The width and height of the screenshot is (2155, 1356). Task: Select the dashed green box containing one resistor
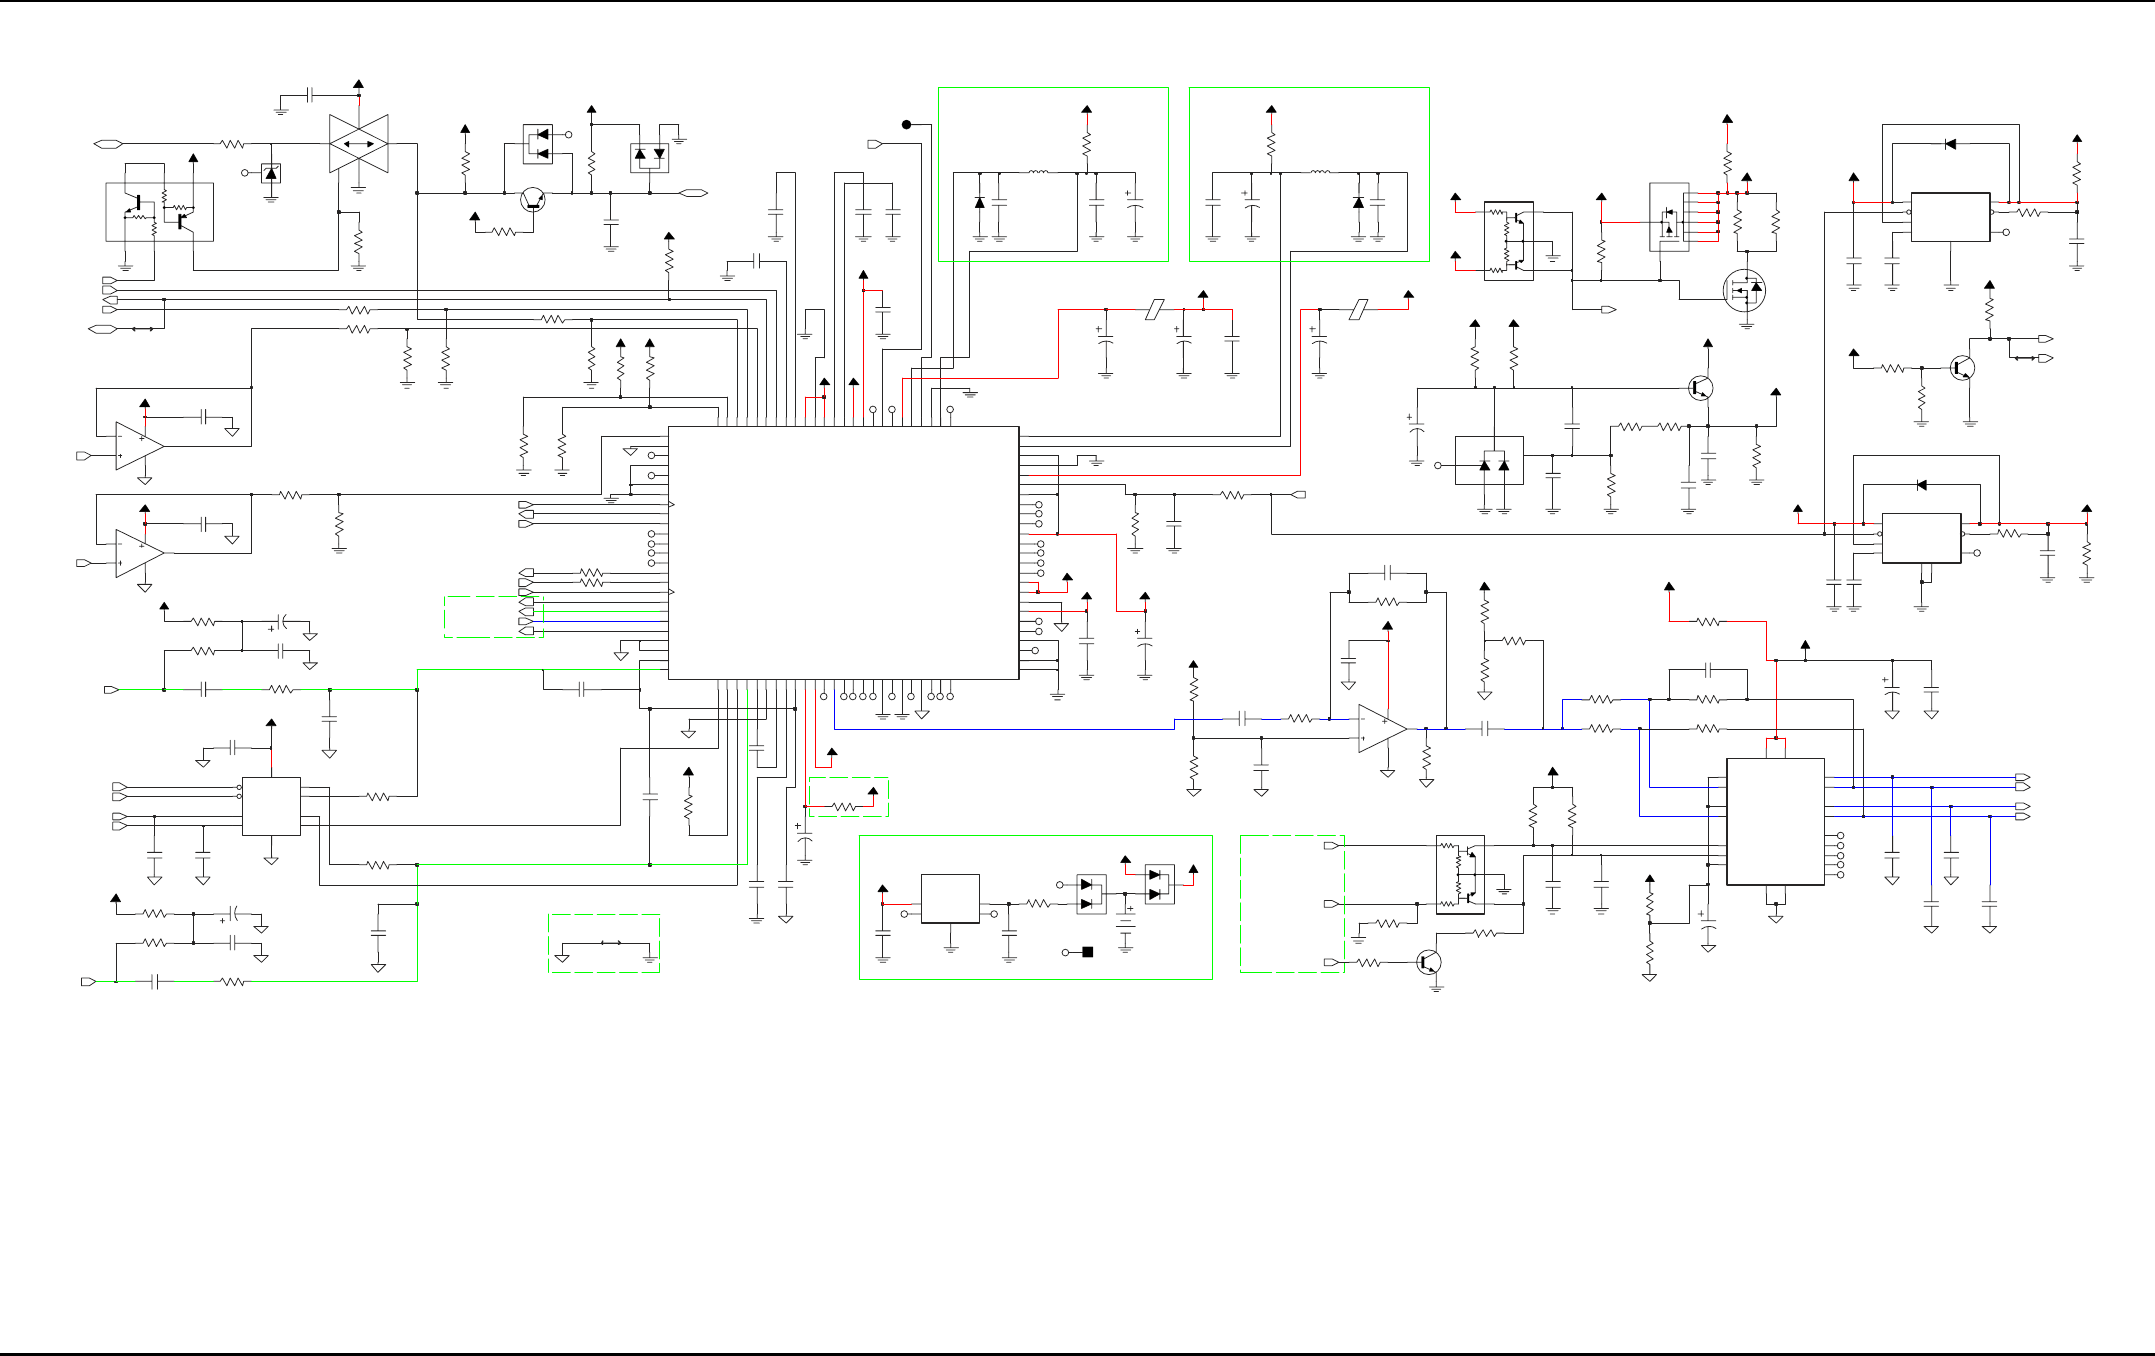848,797
